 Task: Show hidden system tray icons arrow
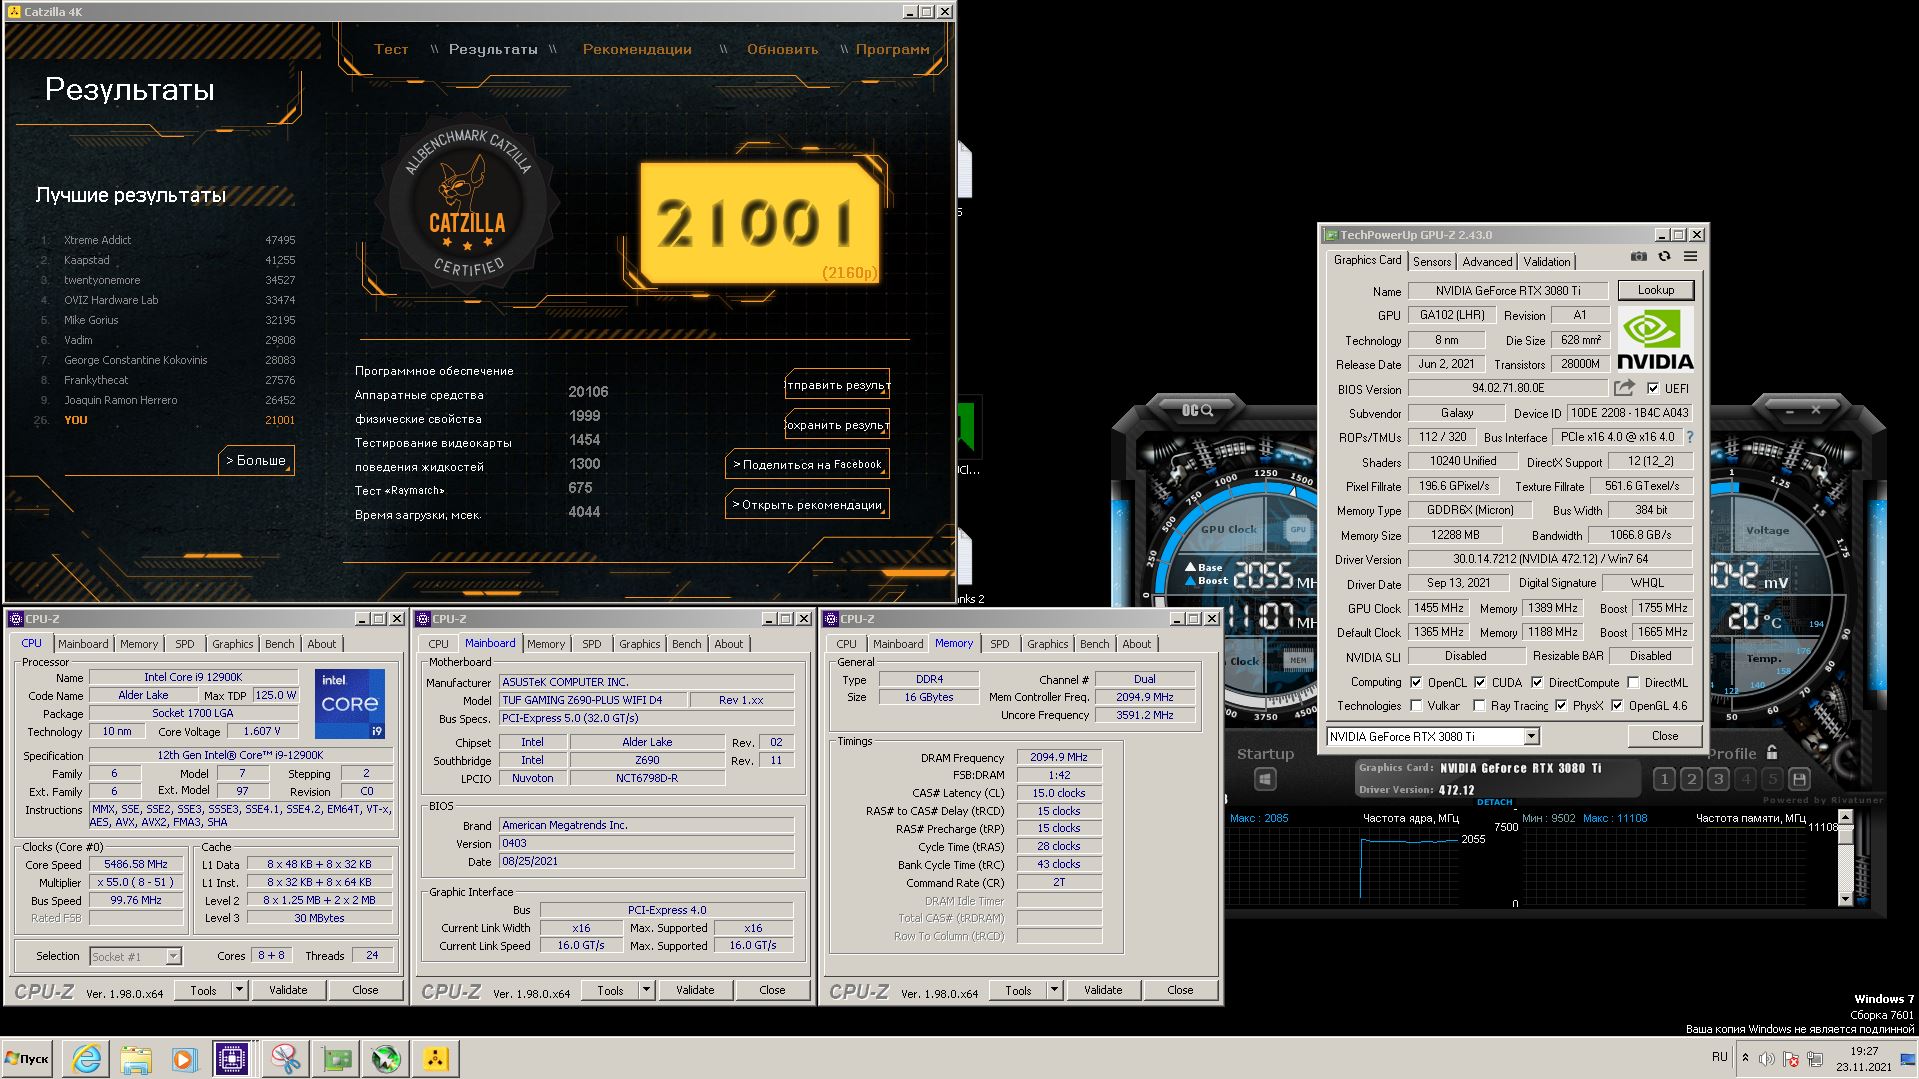tap(1745, 1058)
